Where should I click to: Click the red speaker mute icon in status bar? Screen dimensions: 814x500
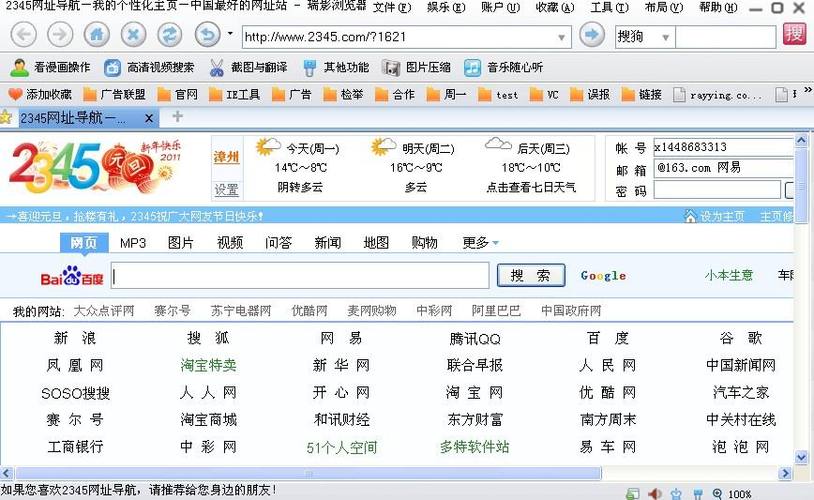click(x=655, y=493)
